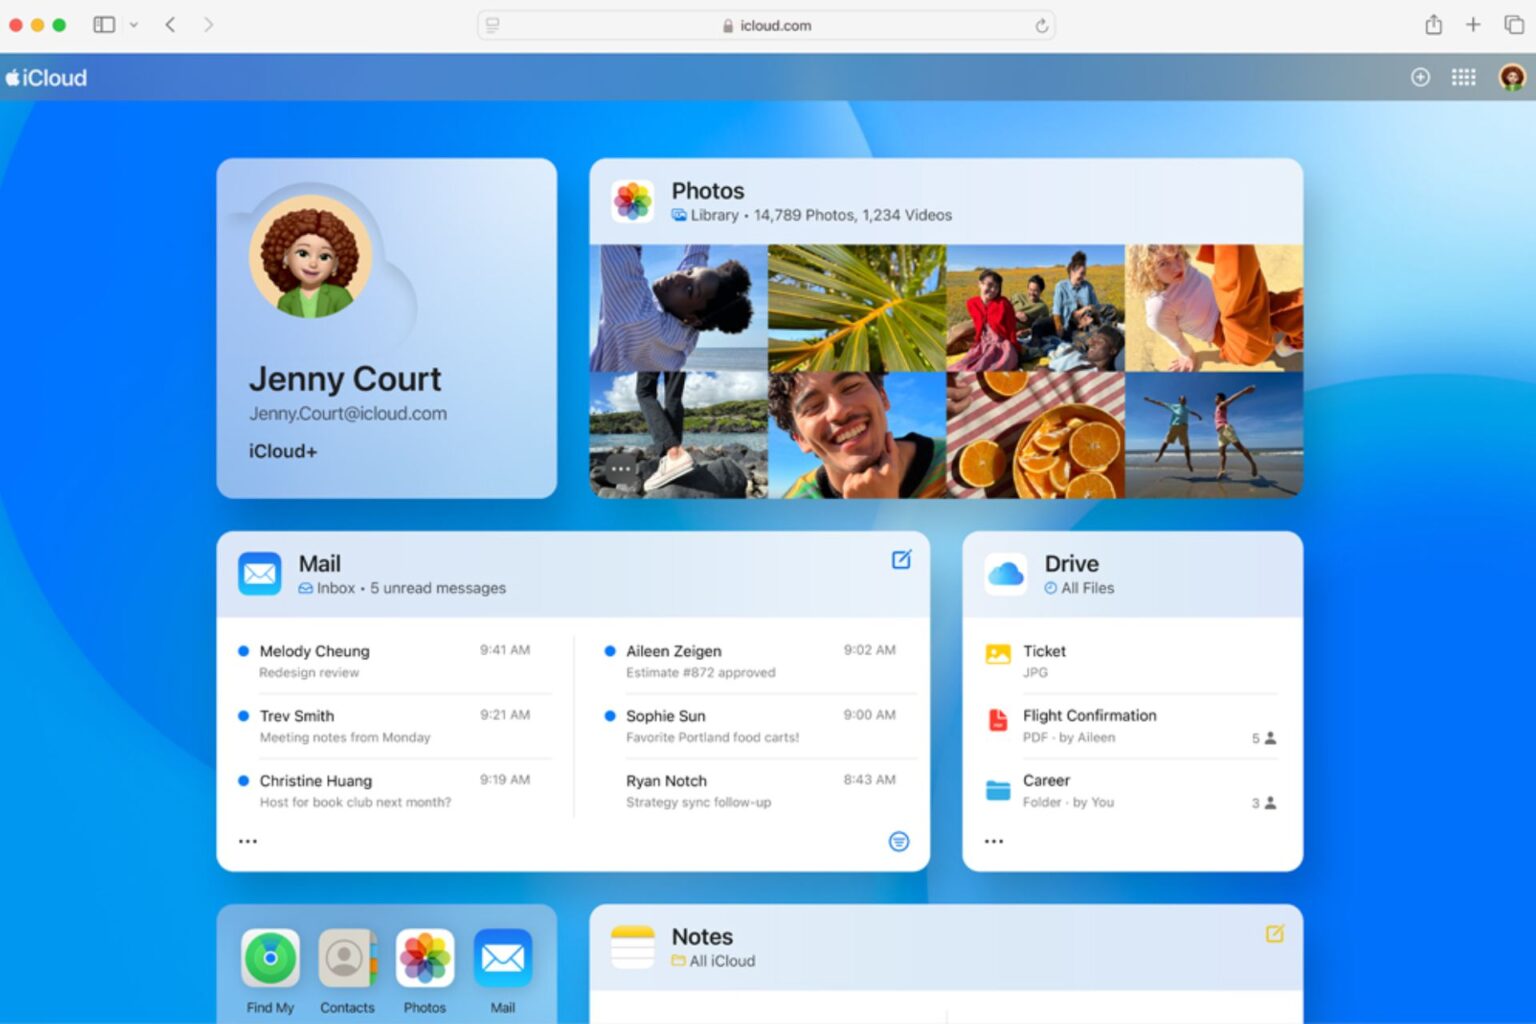The image size is (1536, 1024).
Task: Open Find My app
Action: click(x=270, y=958)
